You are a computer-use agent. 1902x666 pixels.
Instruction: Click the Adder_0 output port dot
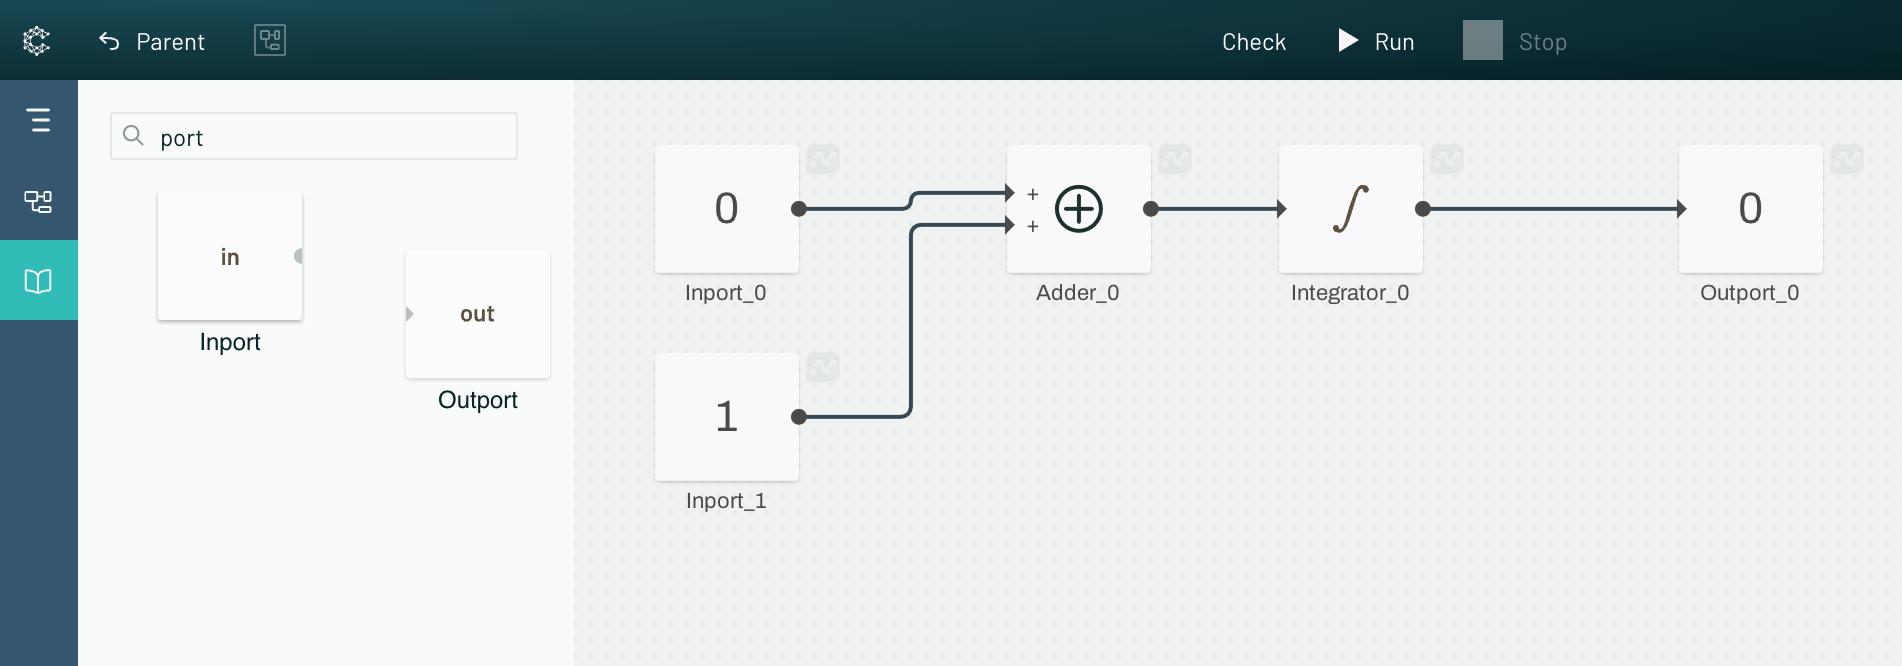1151,209
